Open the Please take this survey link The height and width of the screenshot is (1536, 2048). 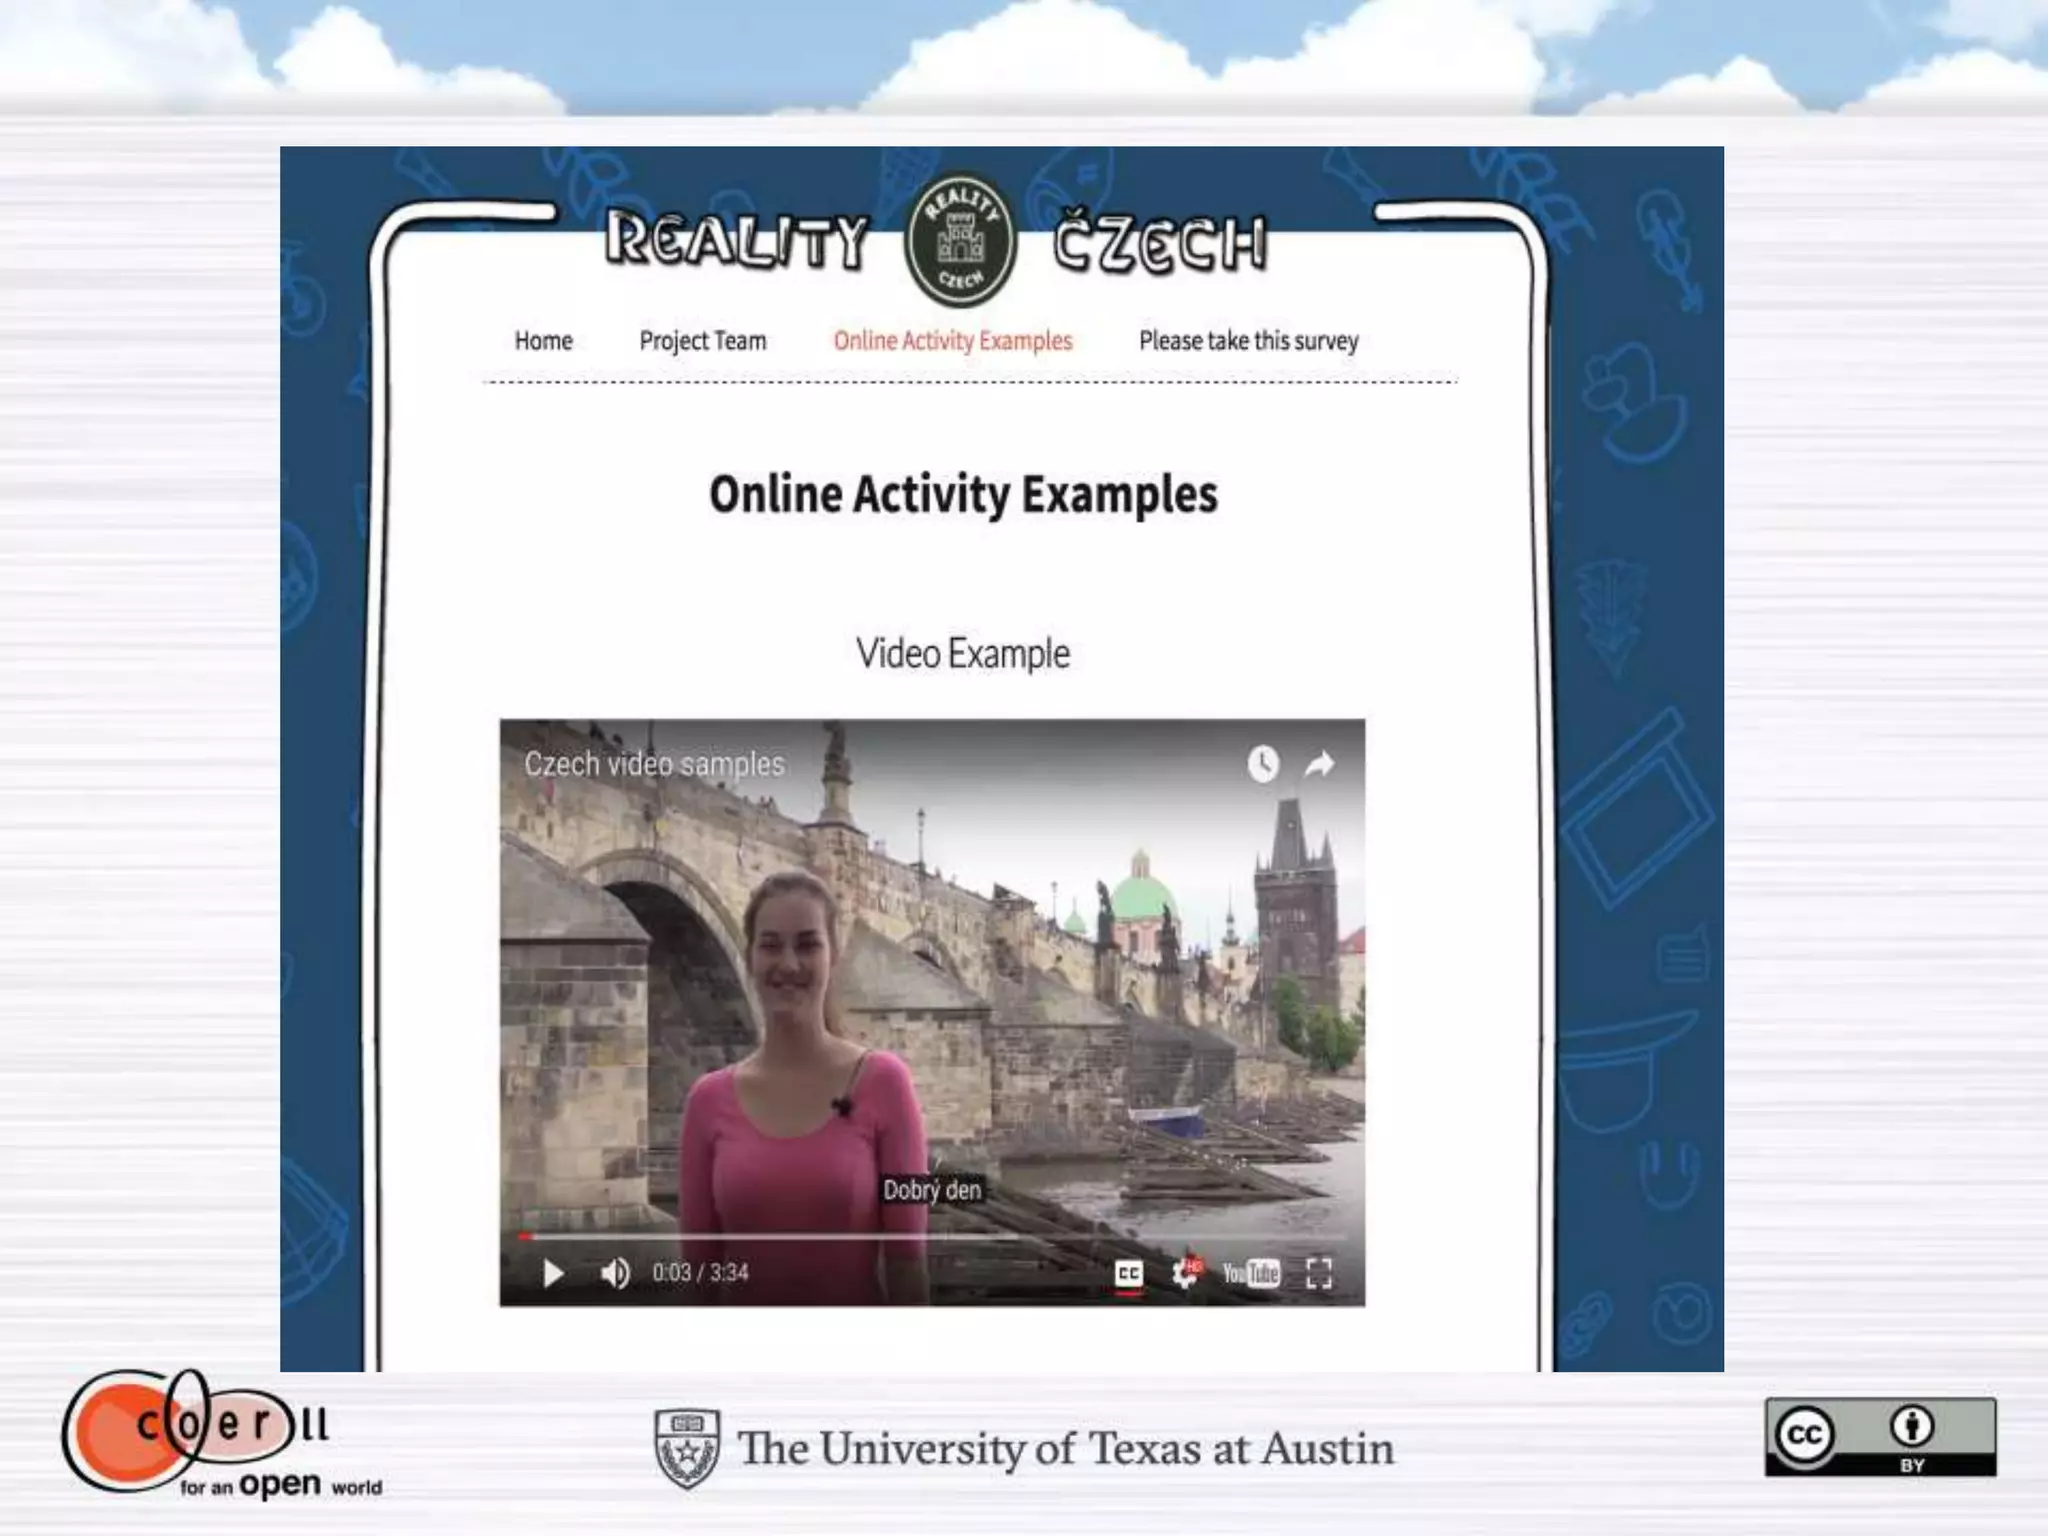pyautogui.click(x=1248, y=341)
